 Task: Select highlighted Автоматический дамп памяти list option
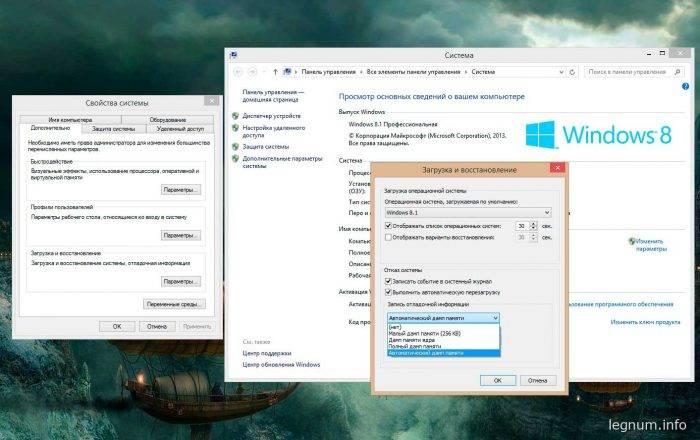point(443,353)
